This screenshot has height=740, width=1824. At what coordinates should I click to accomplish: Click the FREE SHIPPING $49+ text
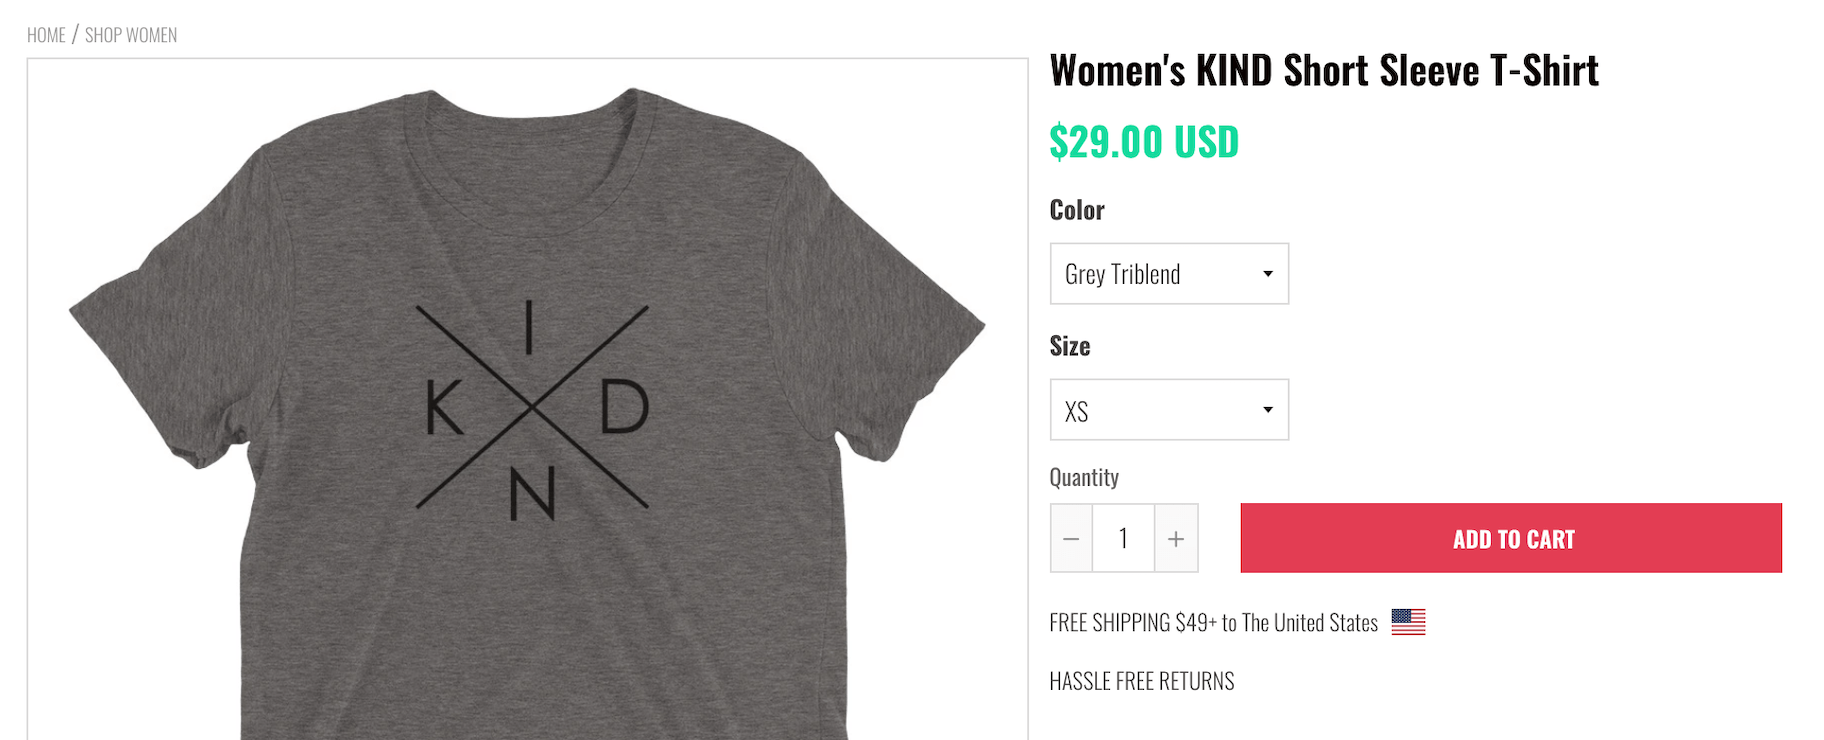[1213, 623]
